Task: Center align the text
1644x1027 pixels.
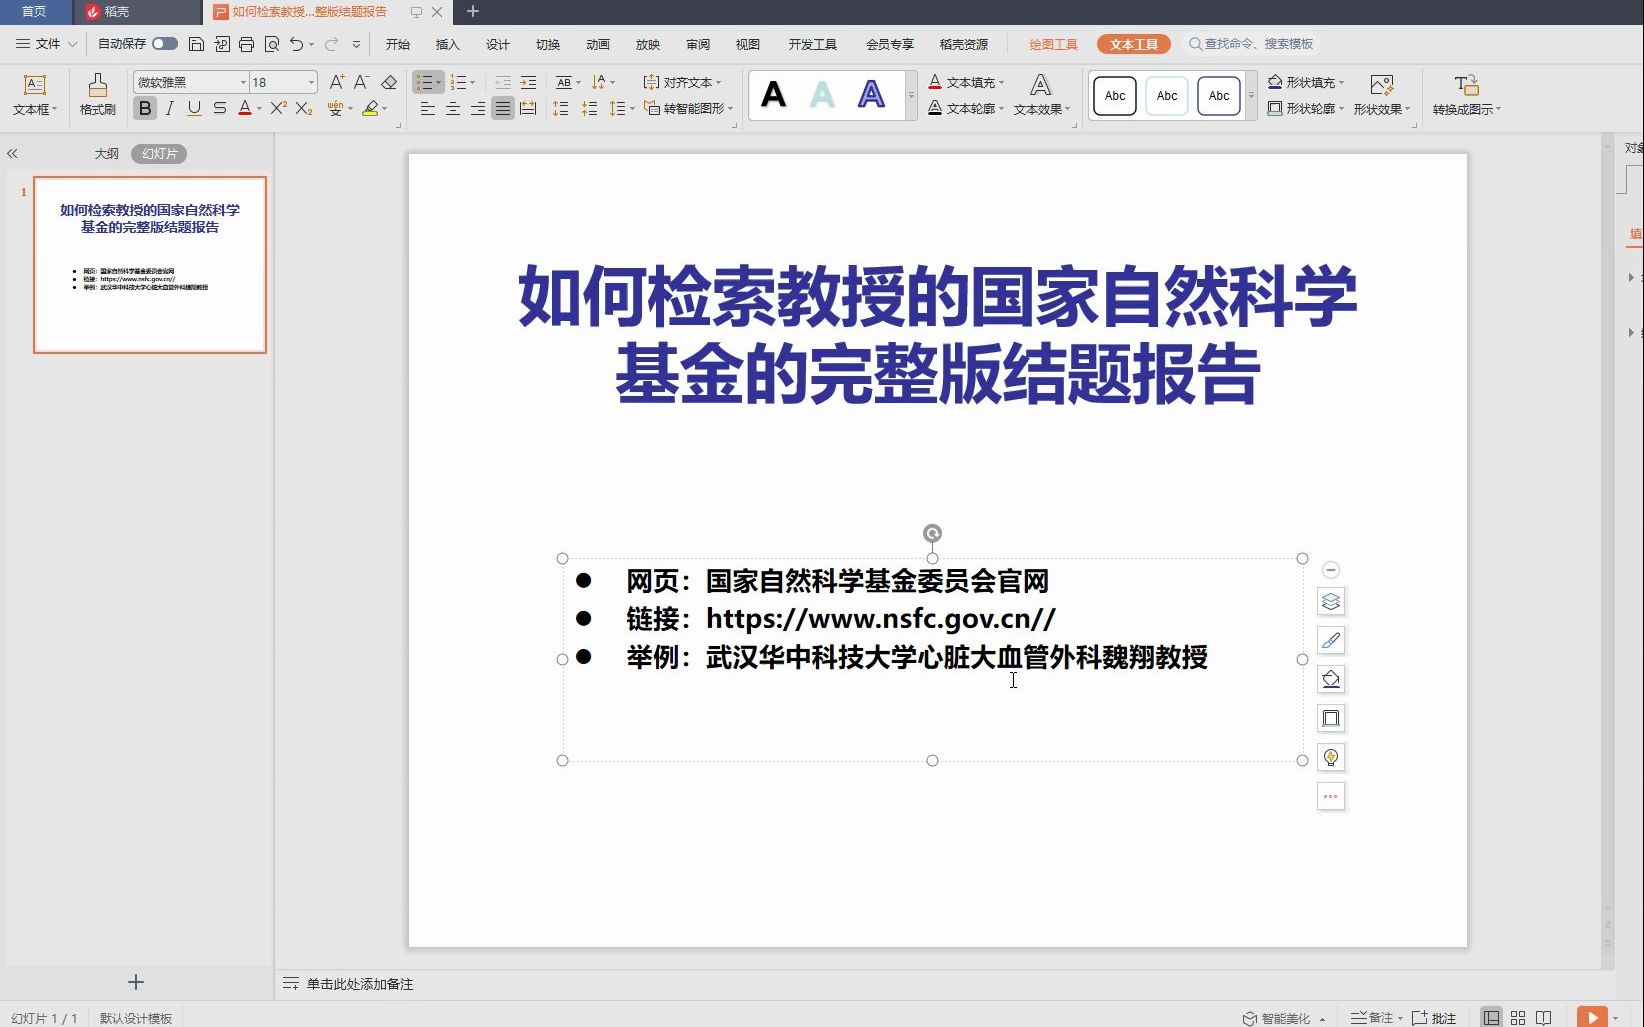Action: (453, 108)
